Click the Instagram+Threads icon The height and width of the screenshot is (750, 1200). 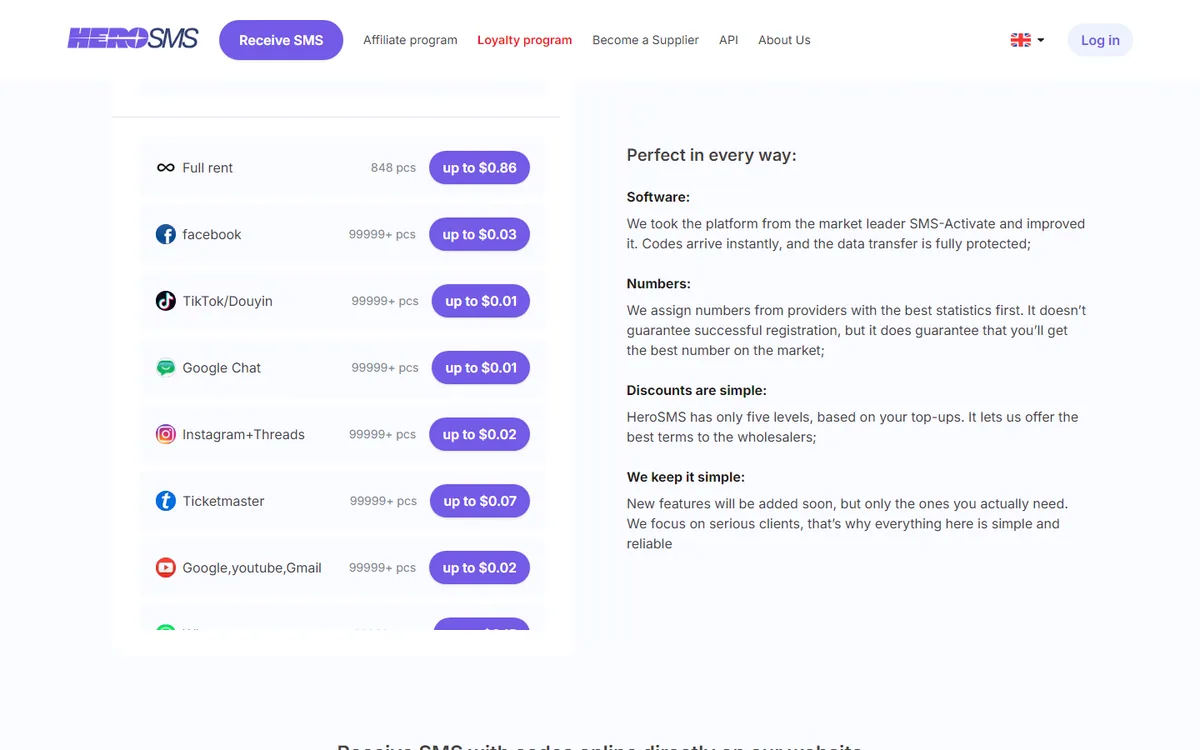pos(166,434)
